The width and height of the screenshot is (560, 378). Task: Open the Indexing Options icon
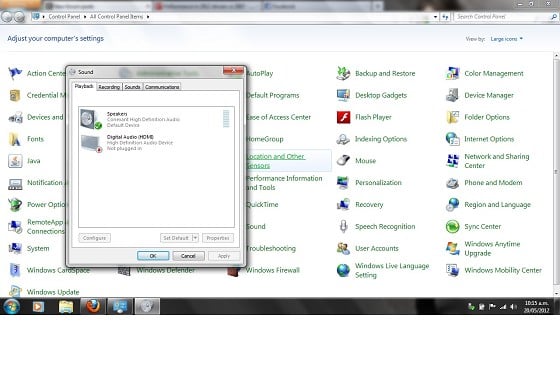343,139
